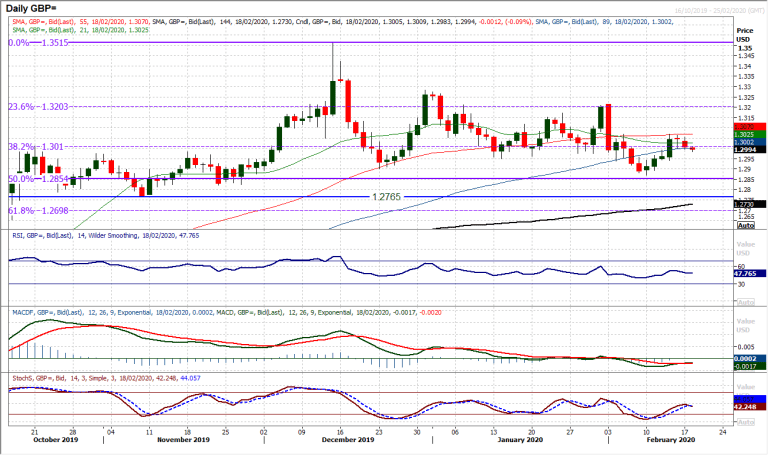Viewport: 768px width, 455px height.
Task: Click the -0.0017 MACD value tag
Action: [750, 366]
